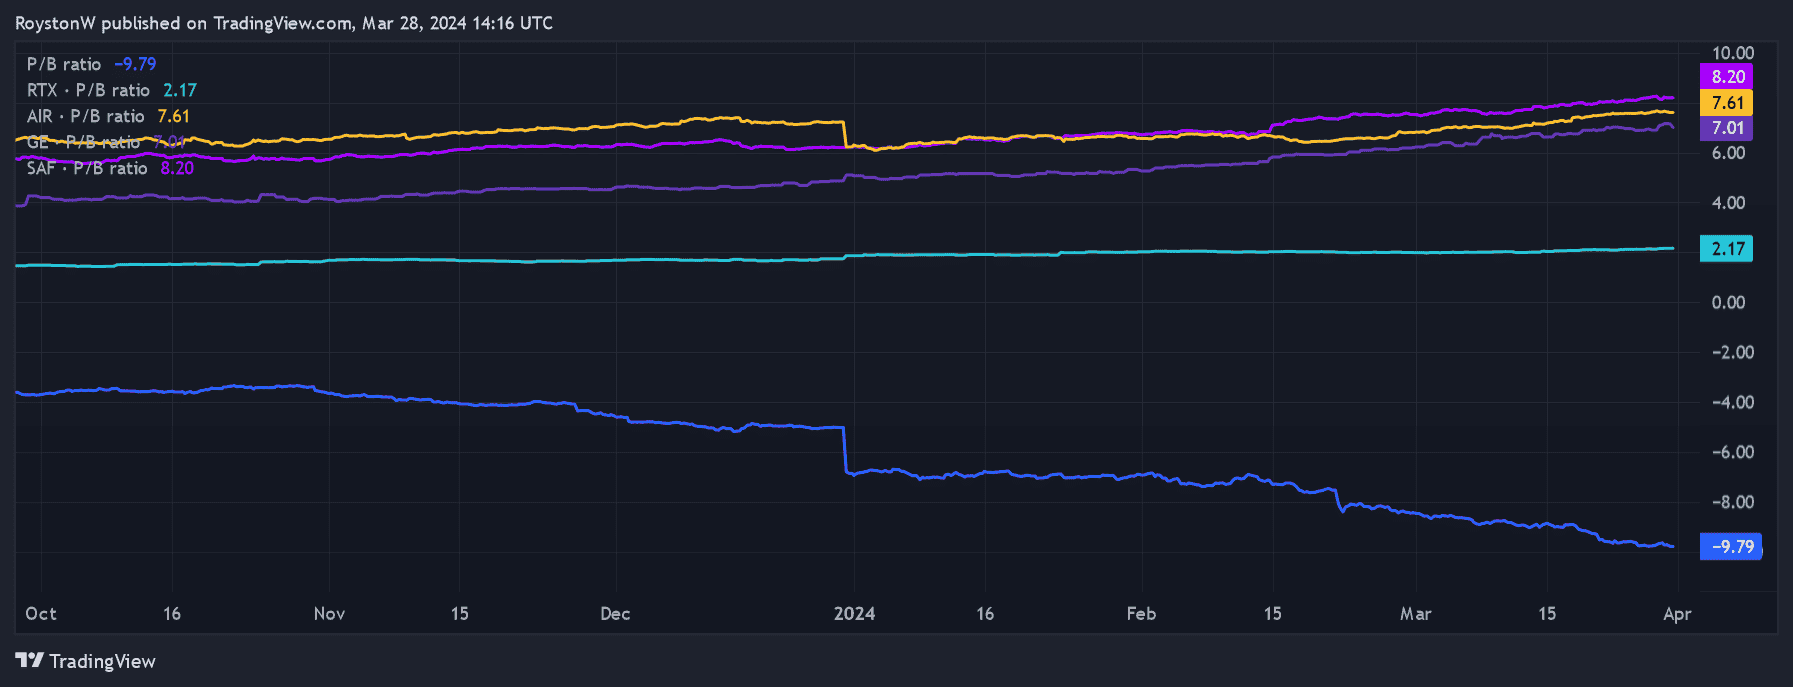Click the purple 8.20 price tag
The height and width of the screenshot is (687, 1793).
tap(1727, 77)
